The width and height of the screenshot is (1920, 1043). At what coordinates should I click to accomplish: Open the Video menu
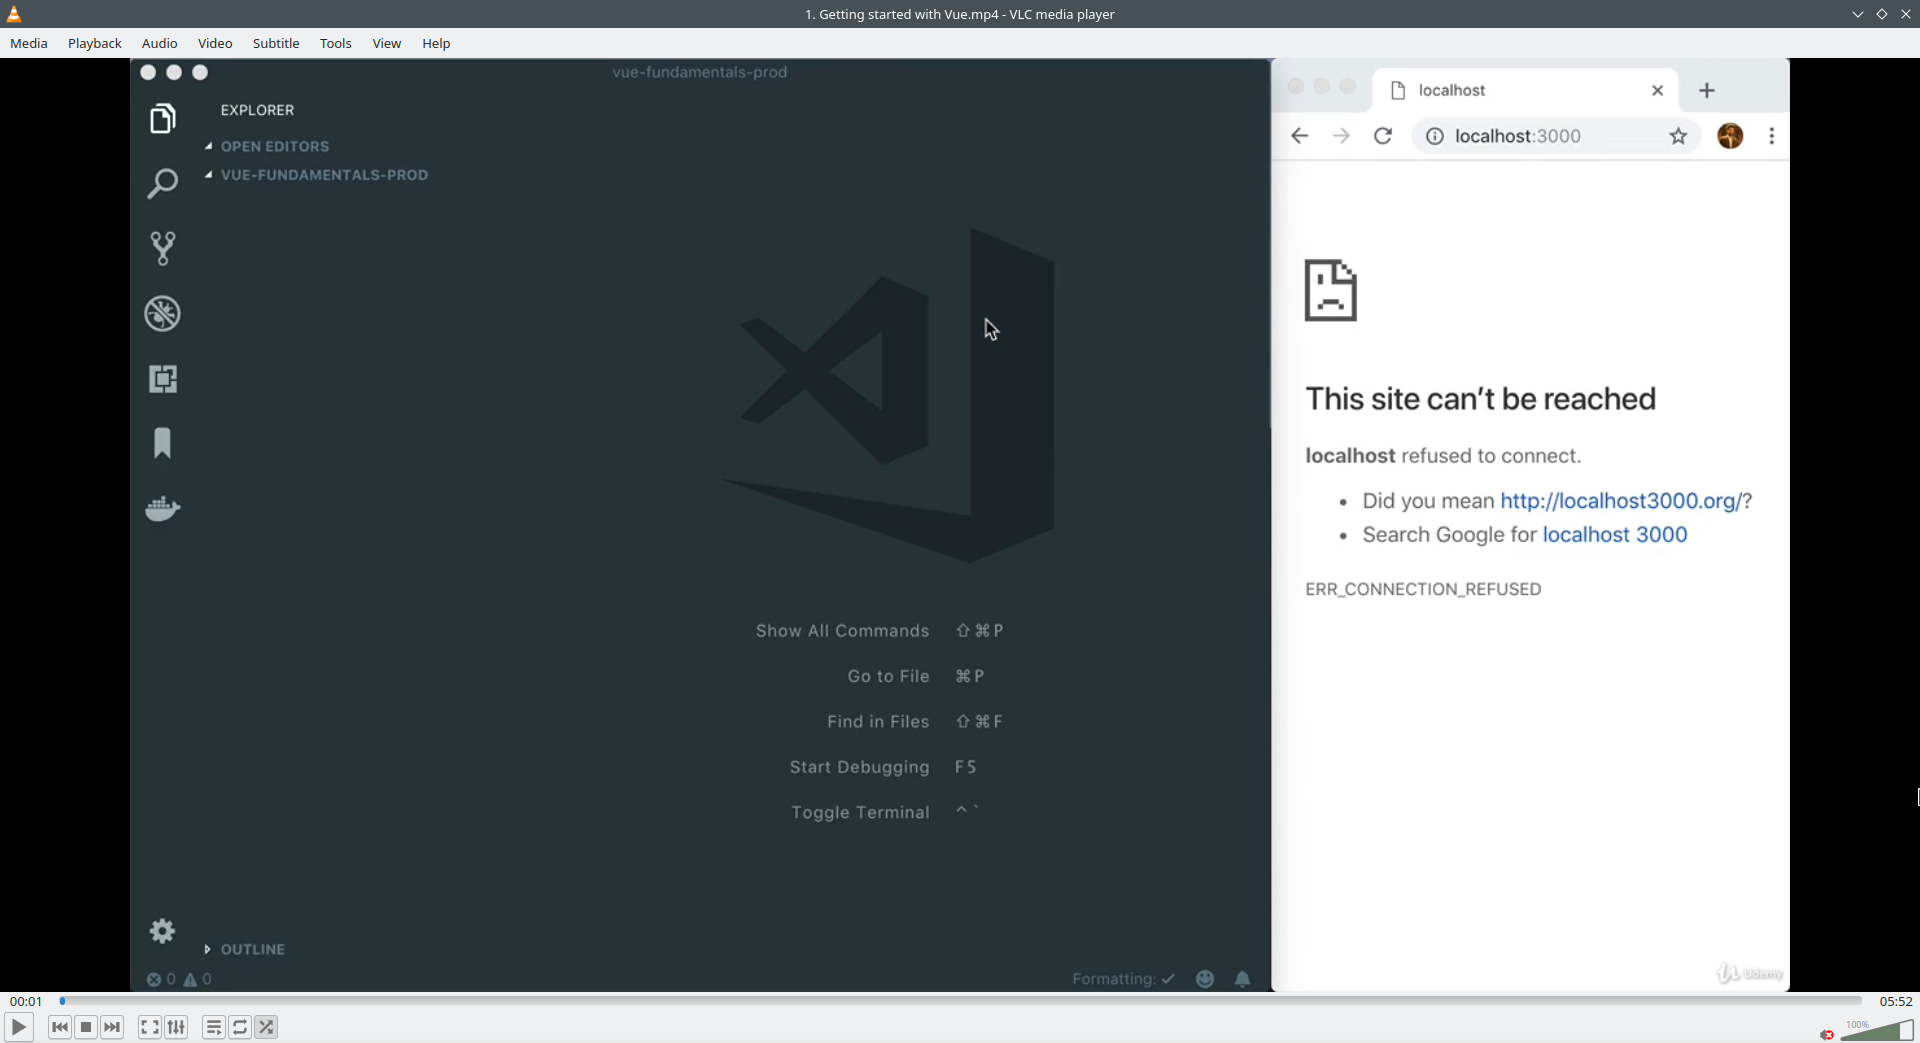pyautogui.click(x=215, y=43)
